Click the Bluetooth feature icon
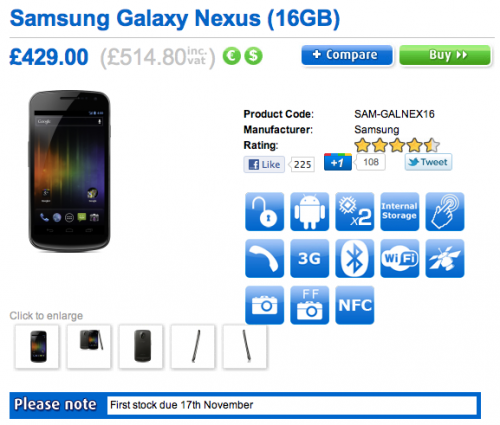The image size is (500, 425). (x=354, y=258)
